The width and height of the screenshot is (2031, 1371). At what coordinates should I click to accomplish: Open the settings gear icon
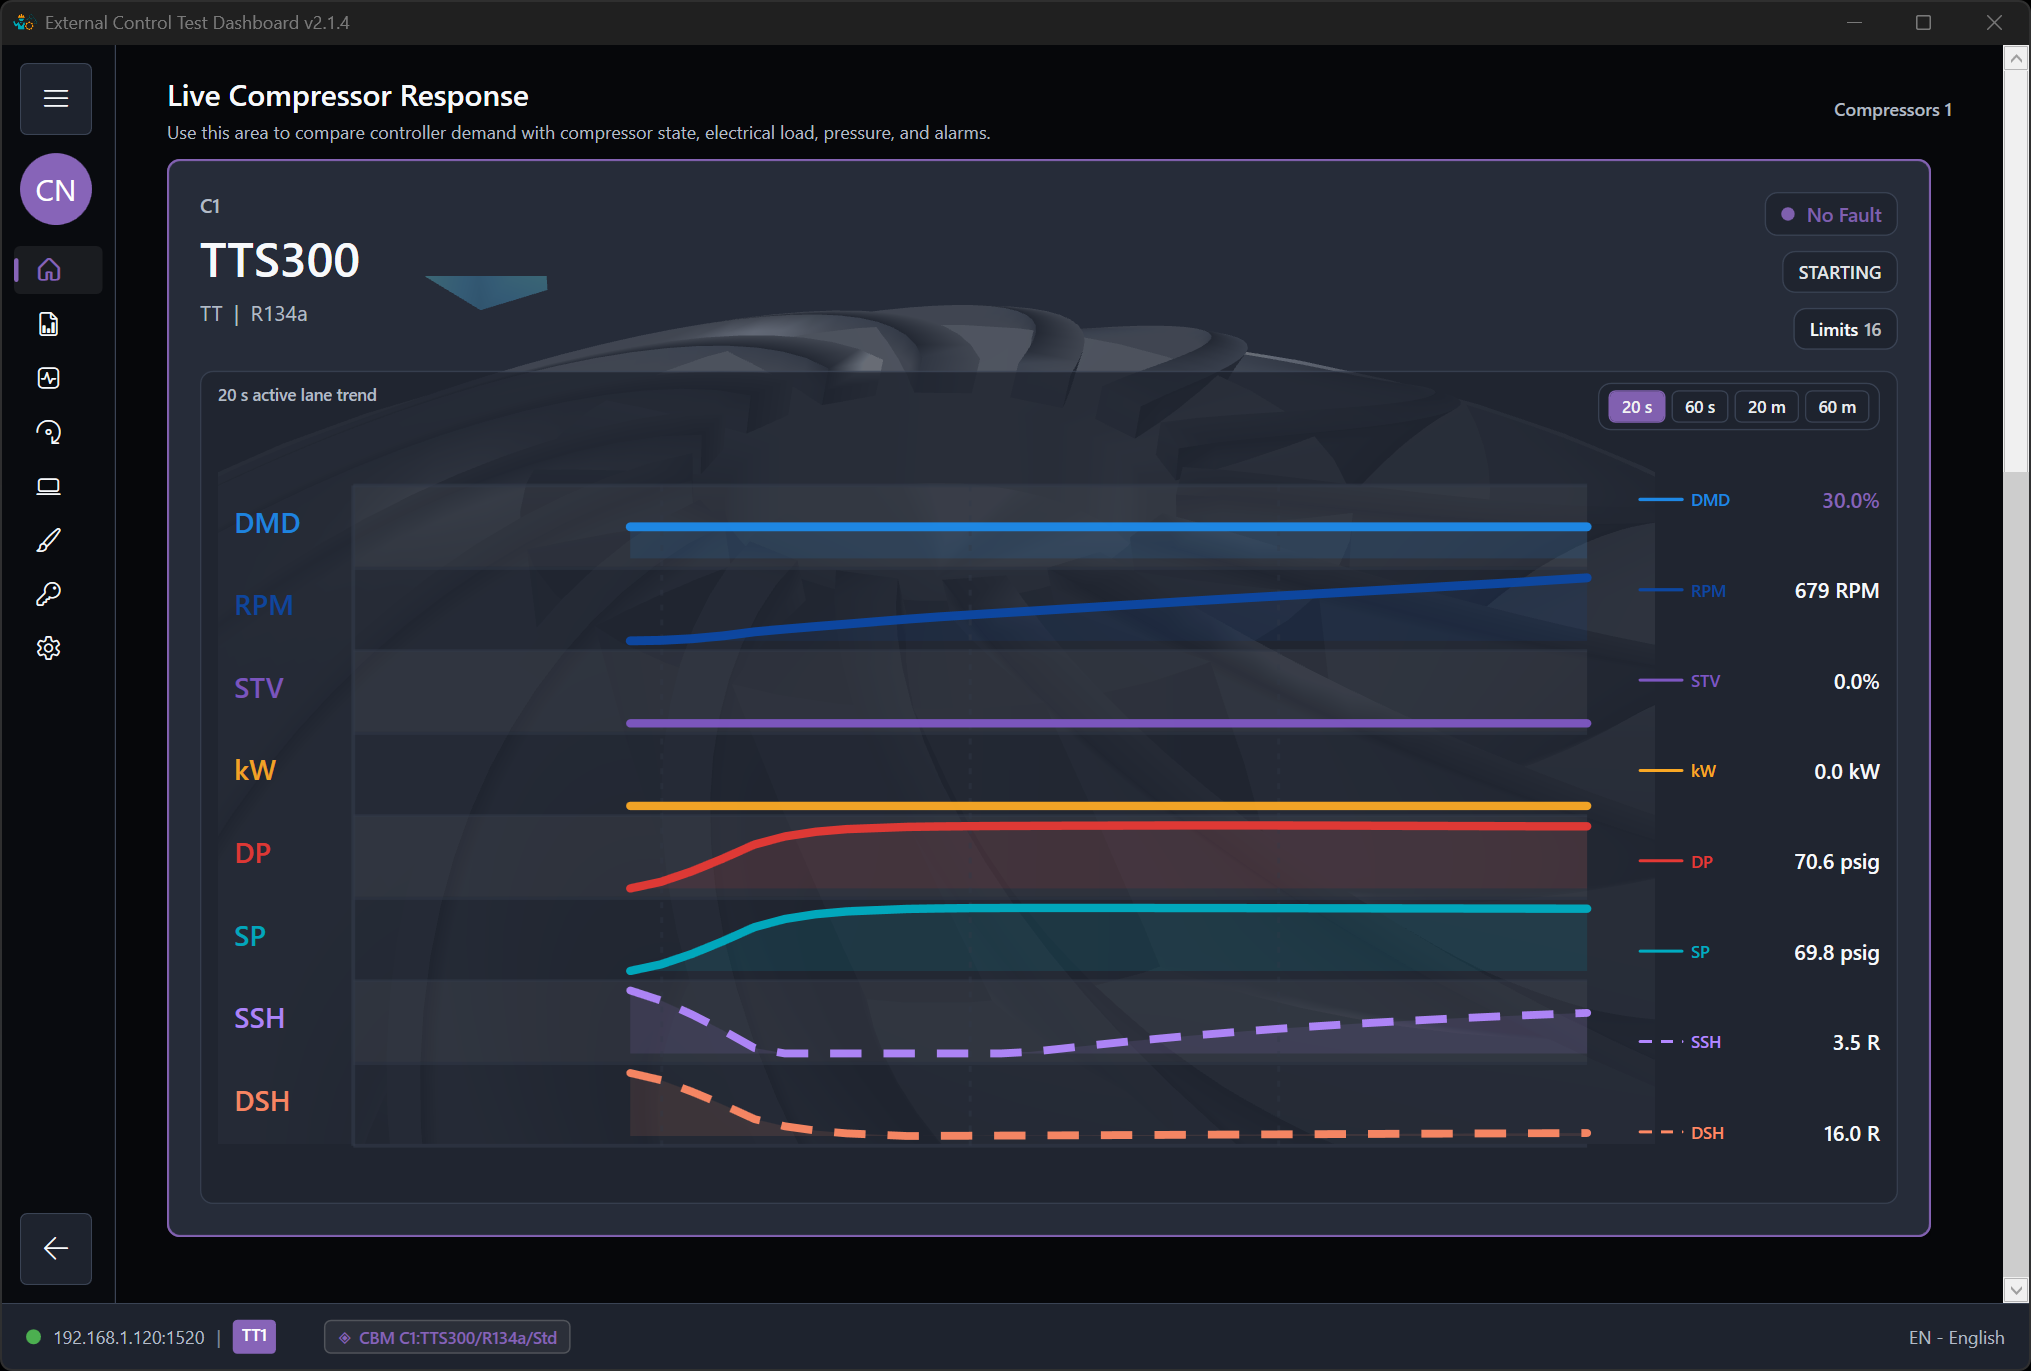49,648
